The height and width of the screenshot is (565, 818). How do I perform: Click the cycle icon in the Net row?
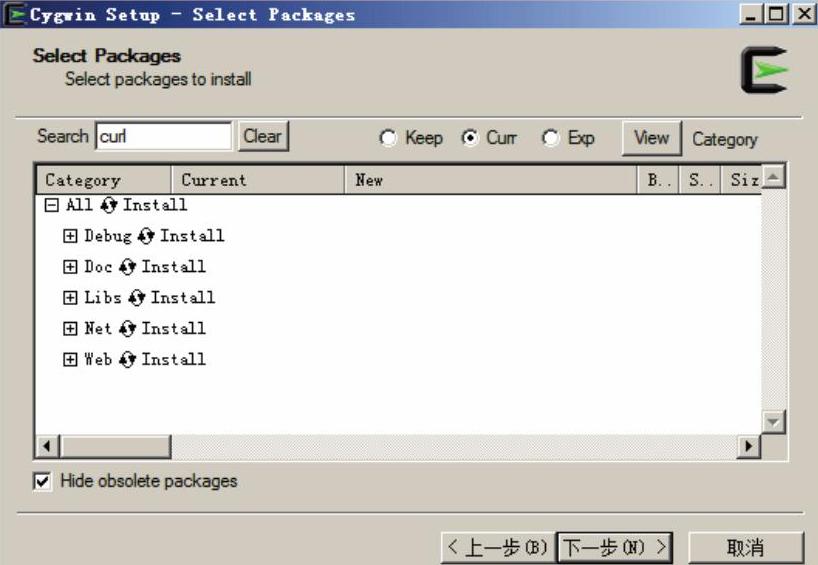coord(127,328)
